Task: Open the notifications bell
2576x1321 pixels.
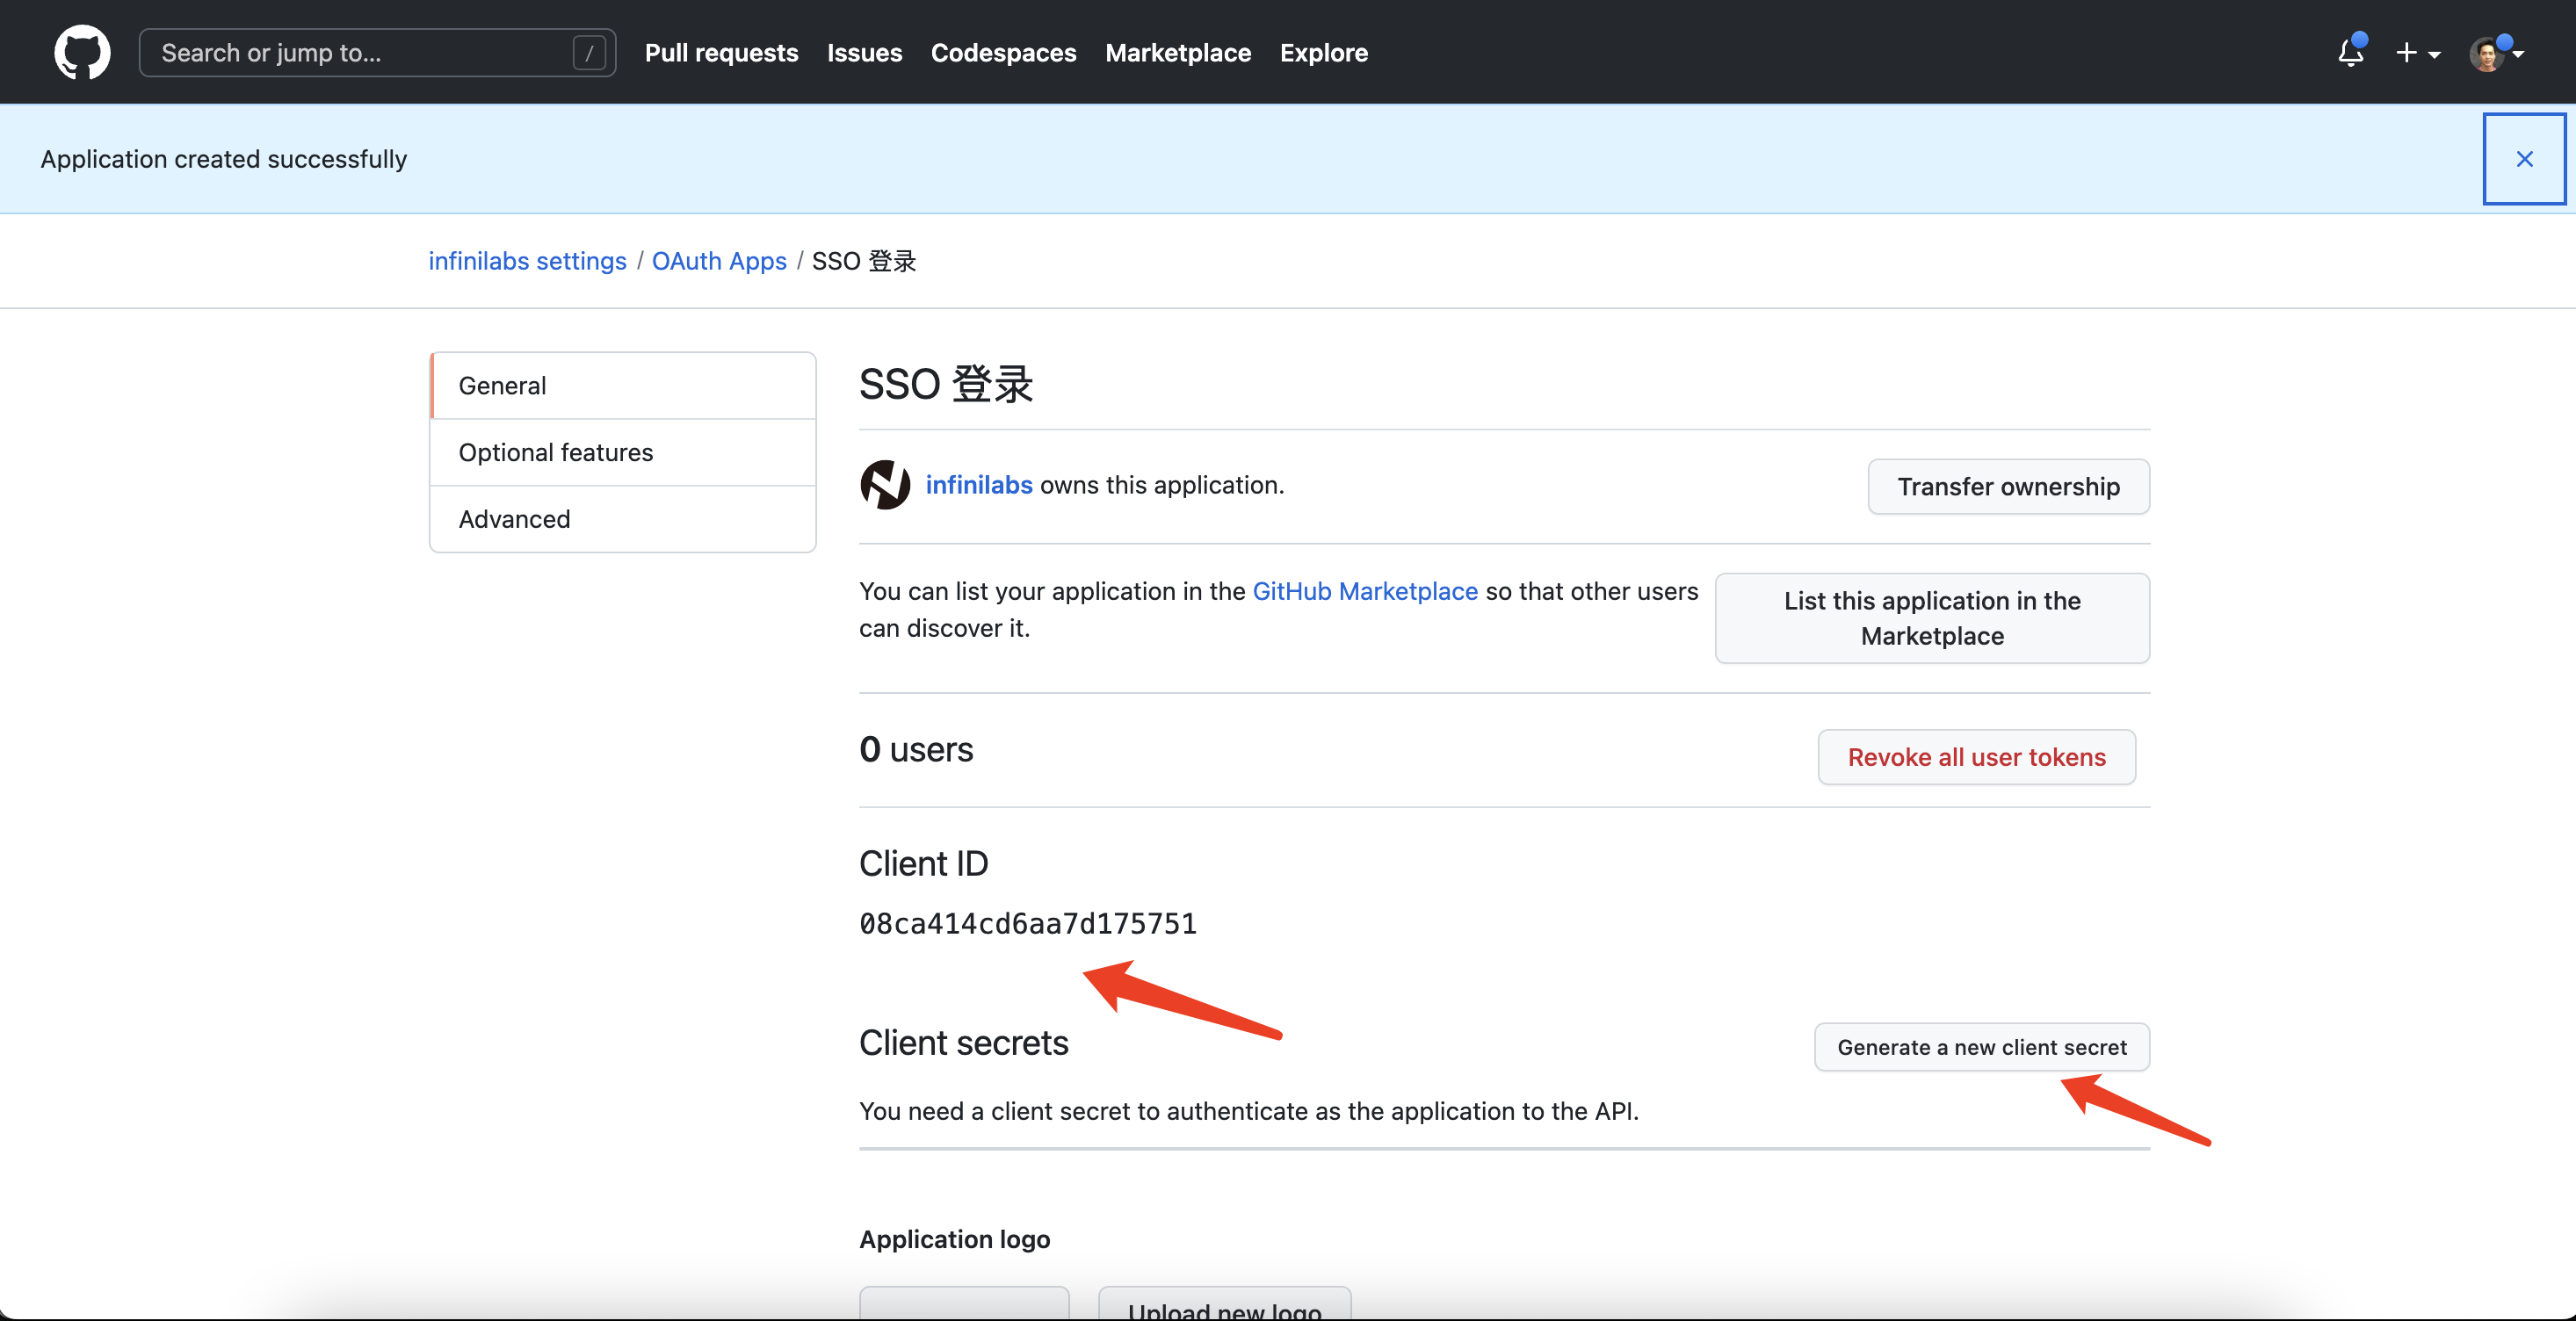Action: [2349, 54]
